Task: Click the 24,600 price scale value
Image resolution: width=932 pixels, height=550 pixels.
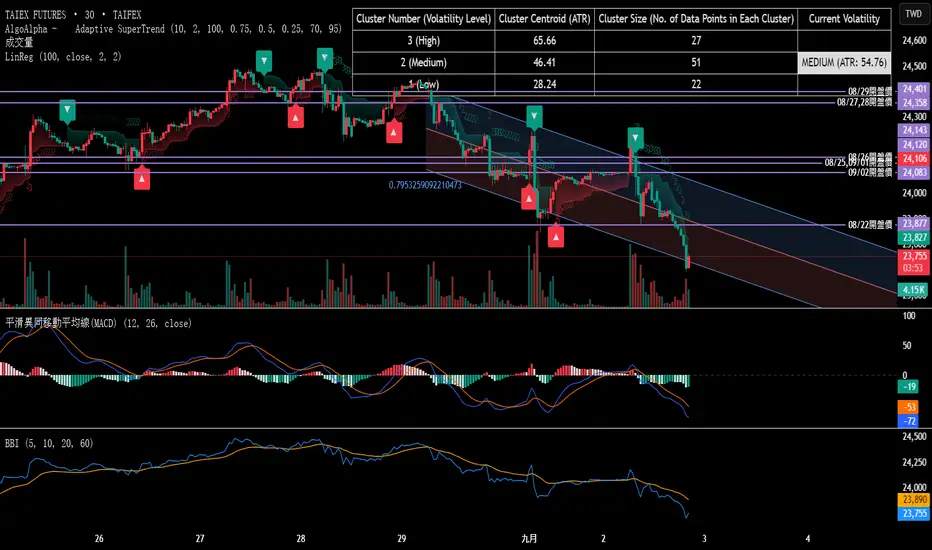Action: 914,41
